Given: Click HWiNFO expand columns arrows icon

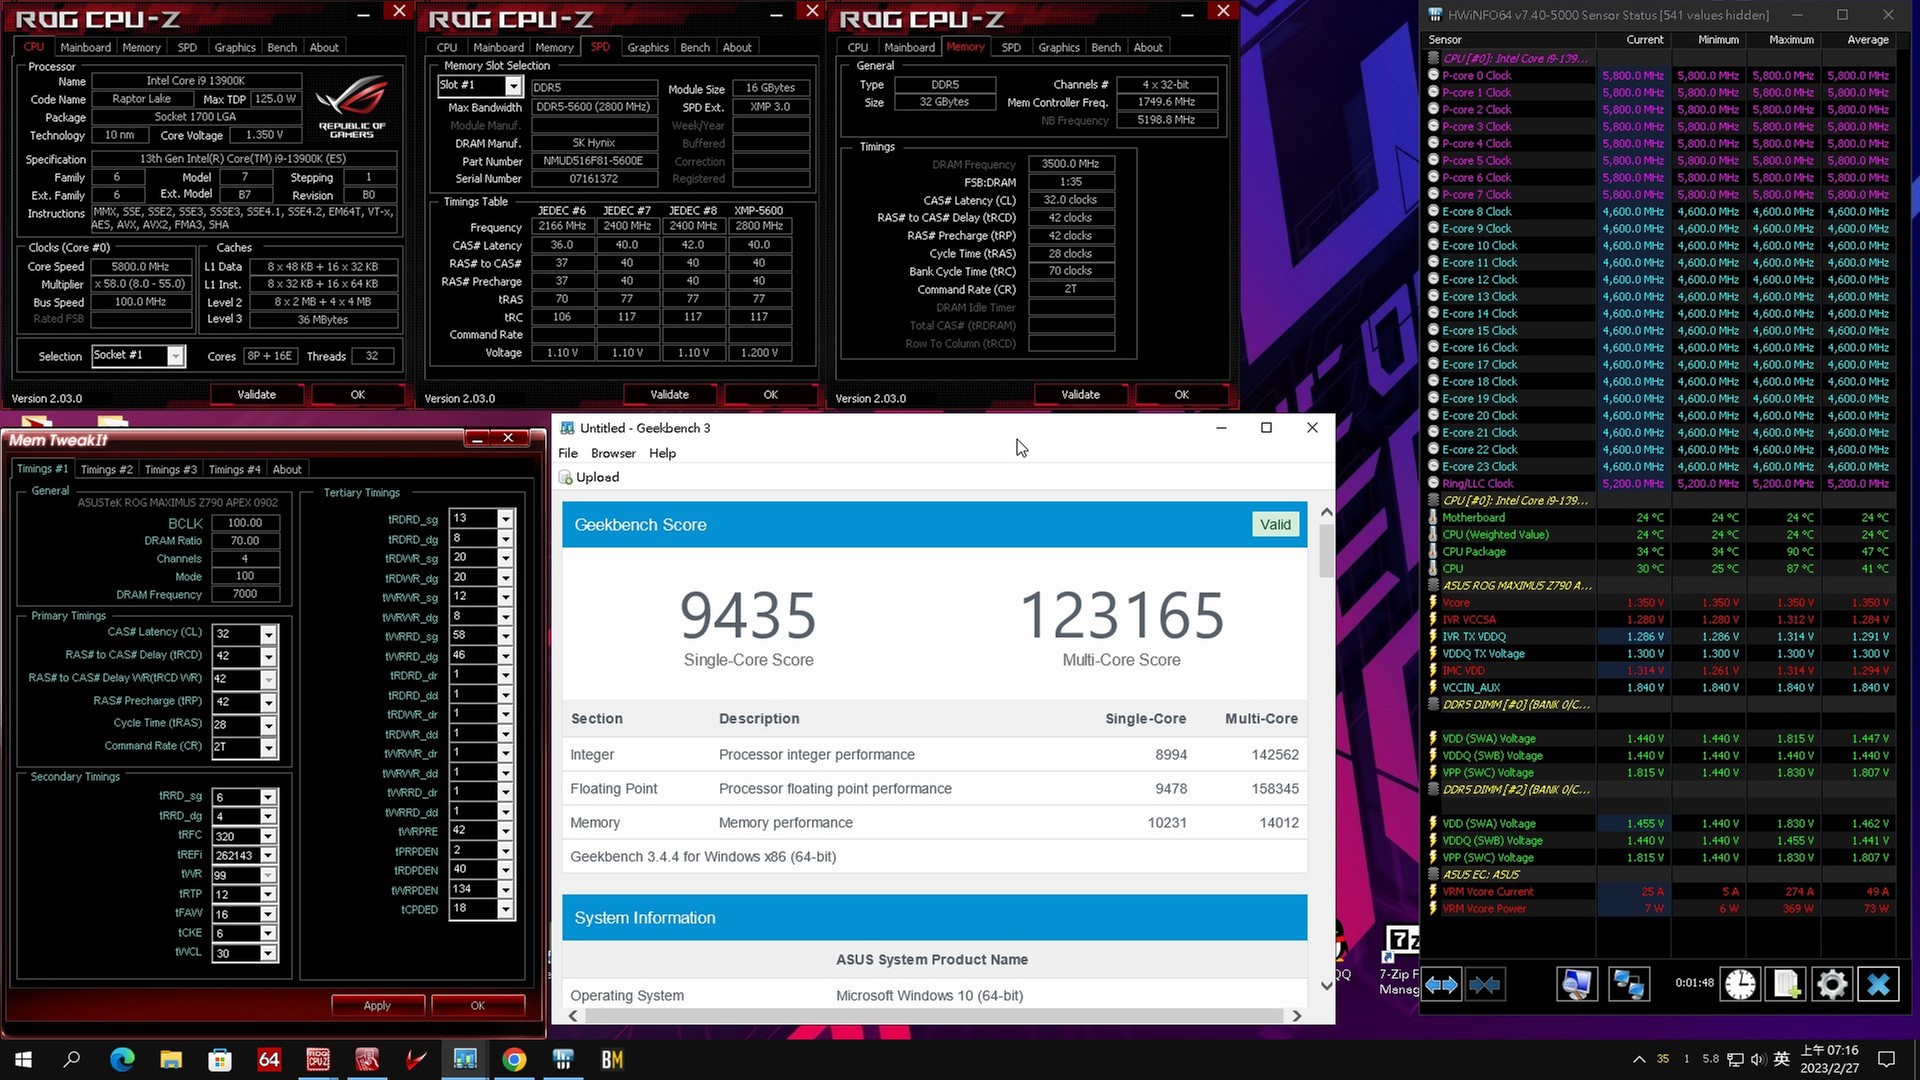Looking at the screenshot, I should pos(1441,985).
